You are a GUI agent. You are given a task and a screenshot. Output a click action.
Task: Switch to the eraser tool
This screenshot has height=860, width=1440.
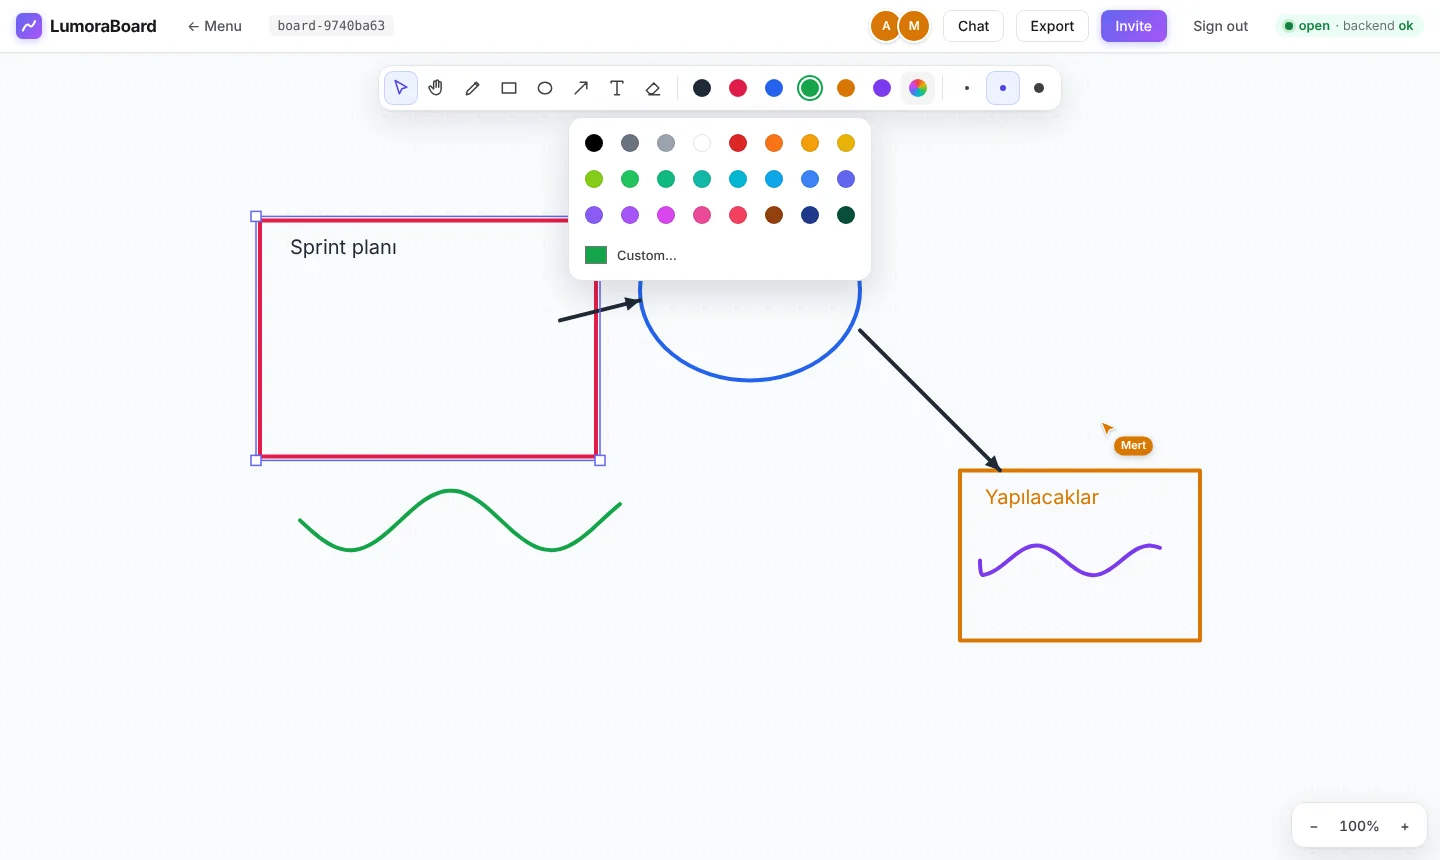[653, 88]
